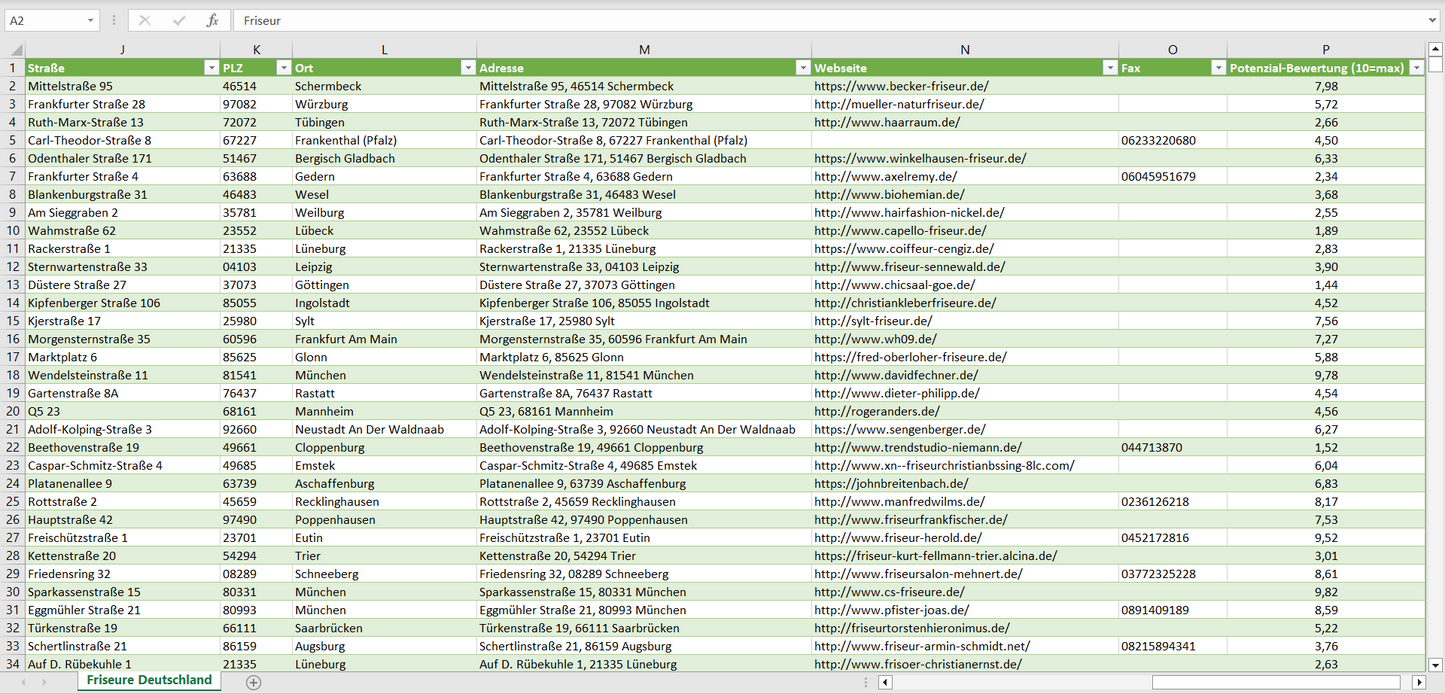
Task: Expand the Name Box dropdown arrow
Action: coord(91,20)
